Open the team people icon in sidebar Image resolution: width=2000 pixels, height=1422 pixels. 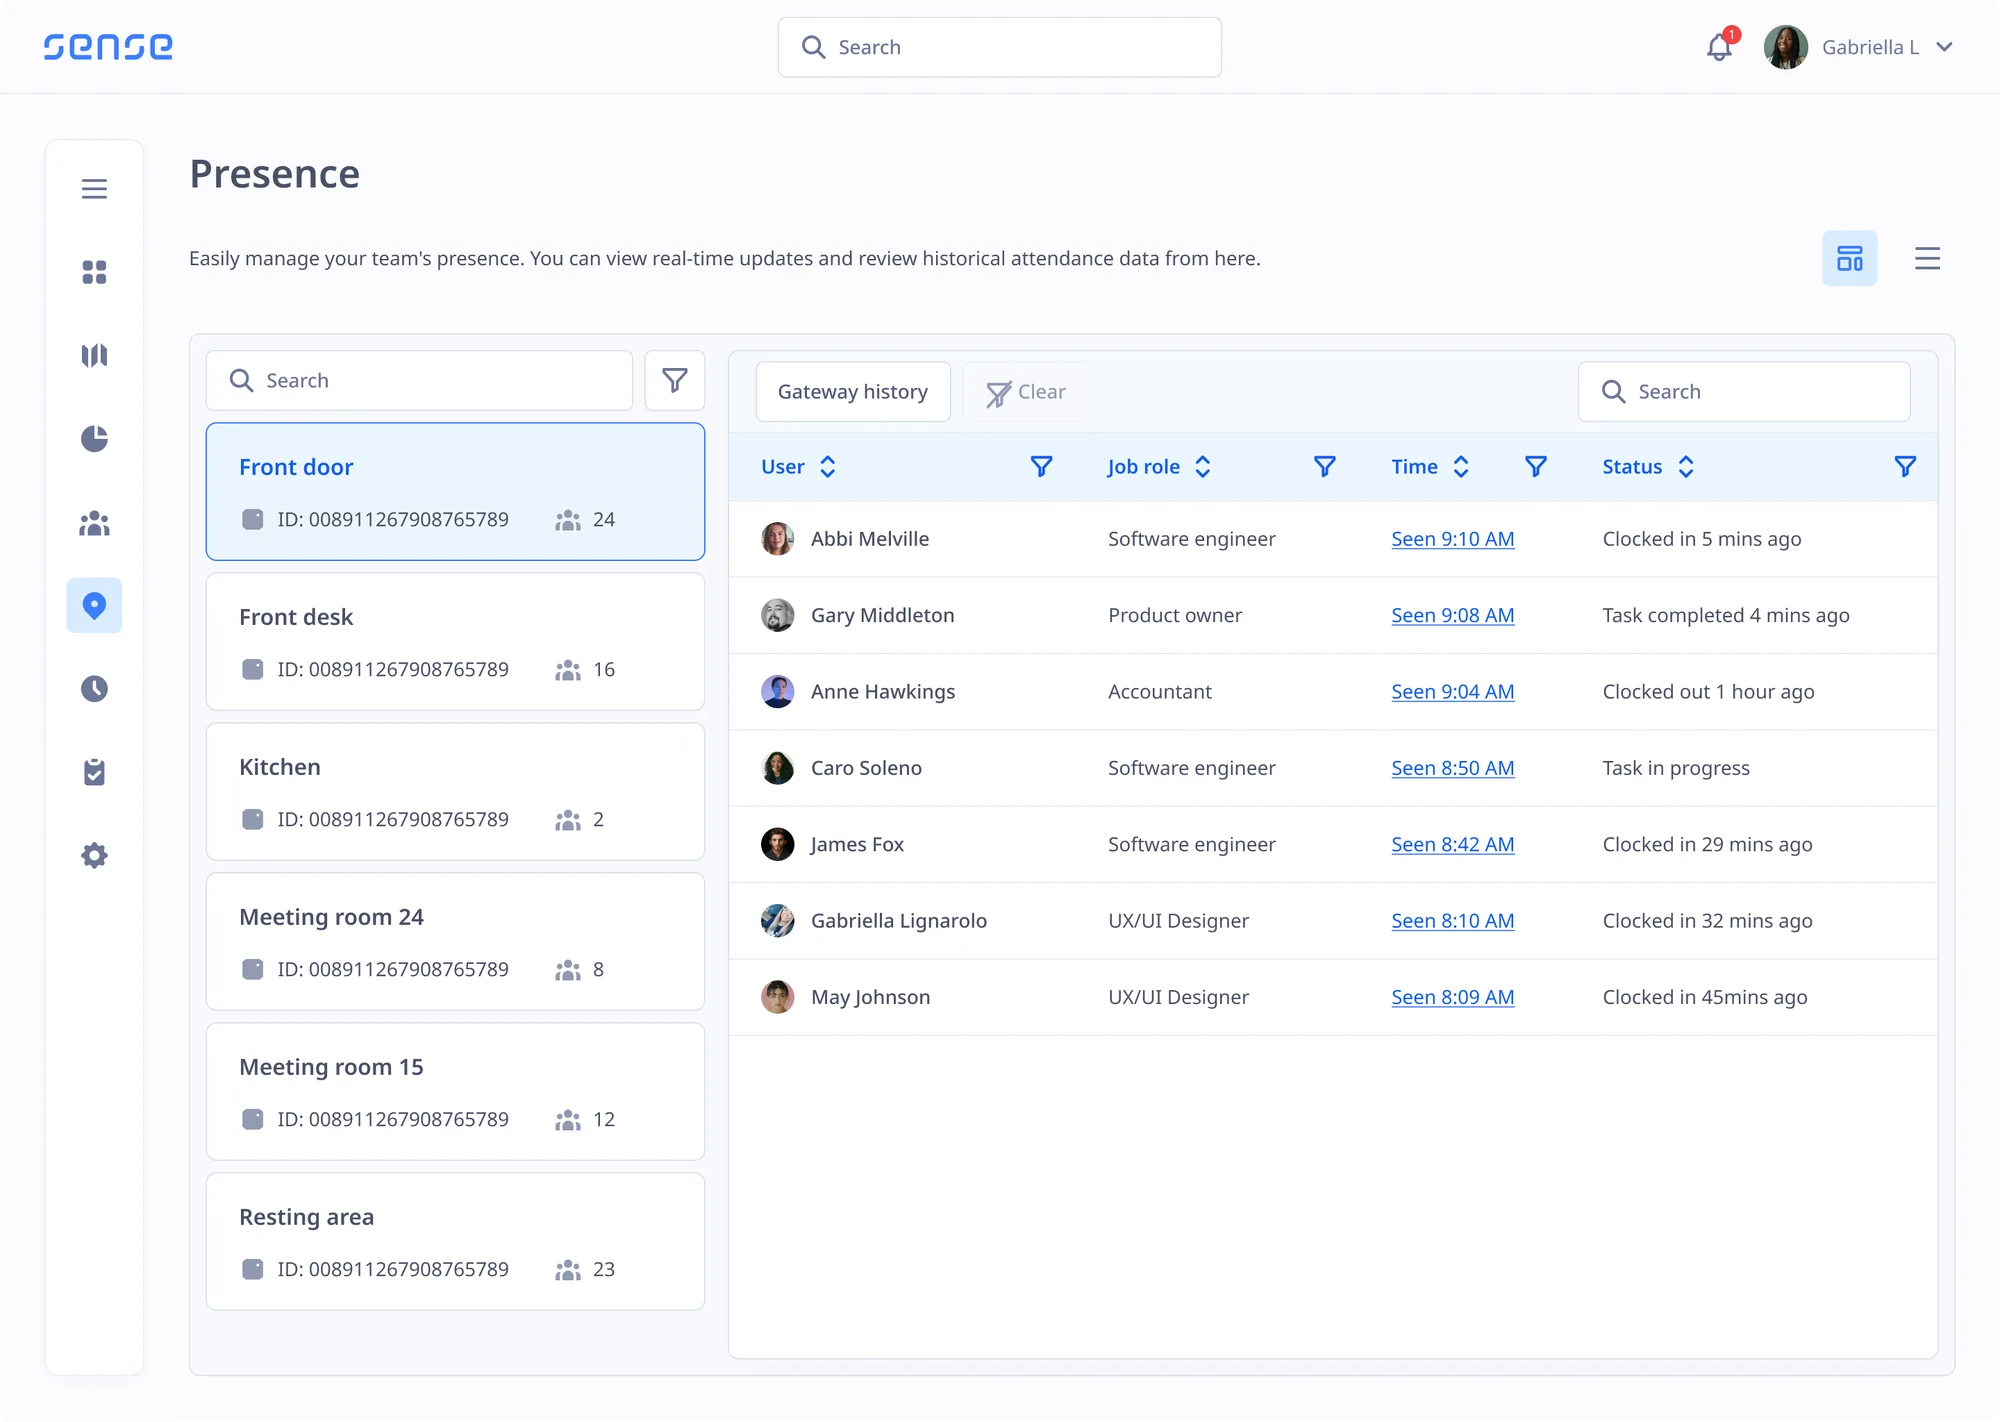pyautogui.click(x=94, y=522)
